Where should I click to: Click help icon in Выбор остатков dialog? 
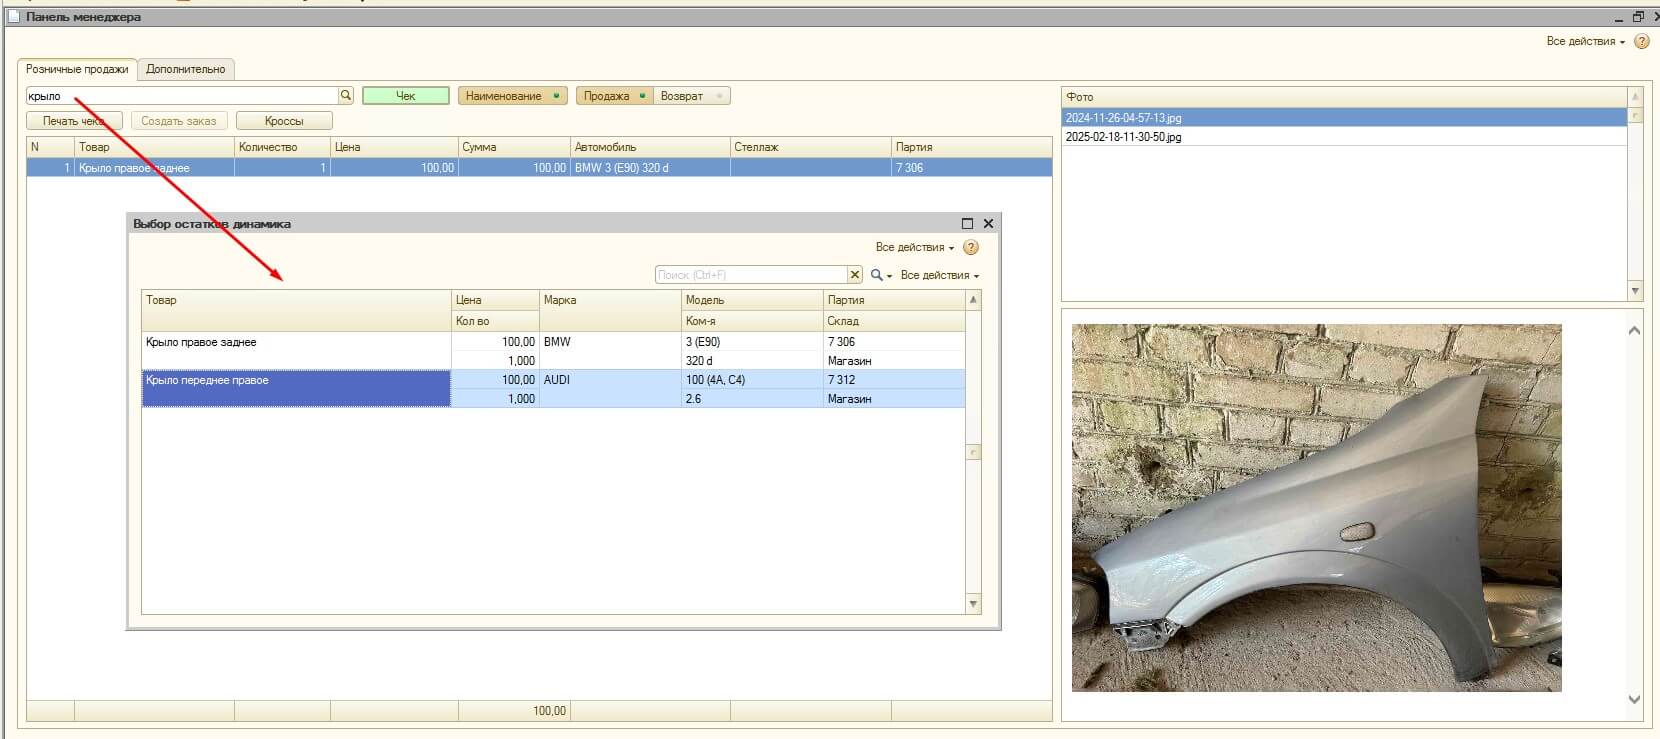coord(970,247)
